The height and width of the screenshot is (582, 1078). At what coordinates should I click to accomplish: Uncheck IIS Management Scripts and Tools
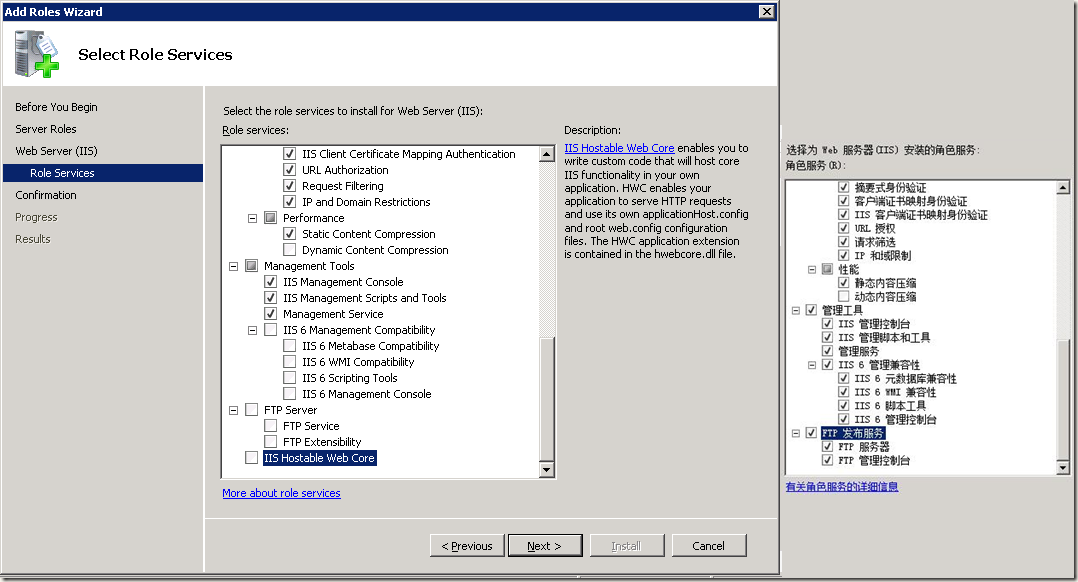pos(271,298)
